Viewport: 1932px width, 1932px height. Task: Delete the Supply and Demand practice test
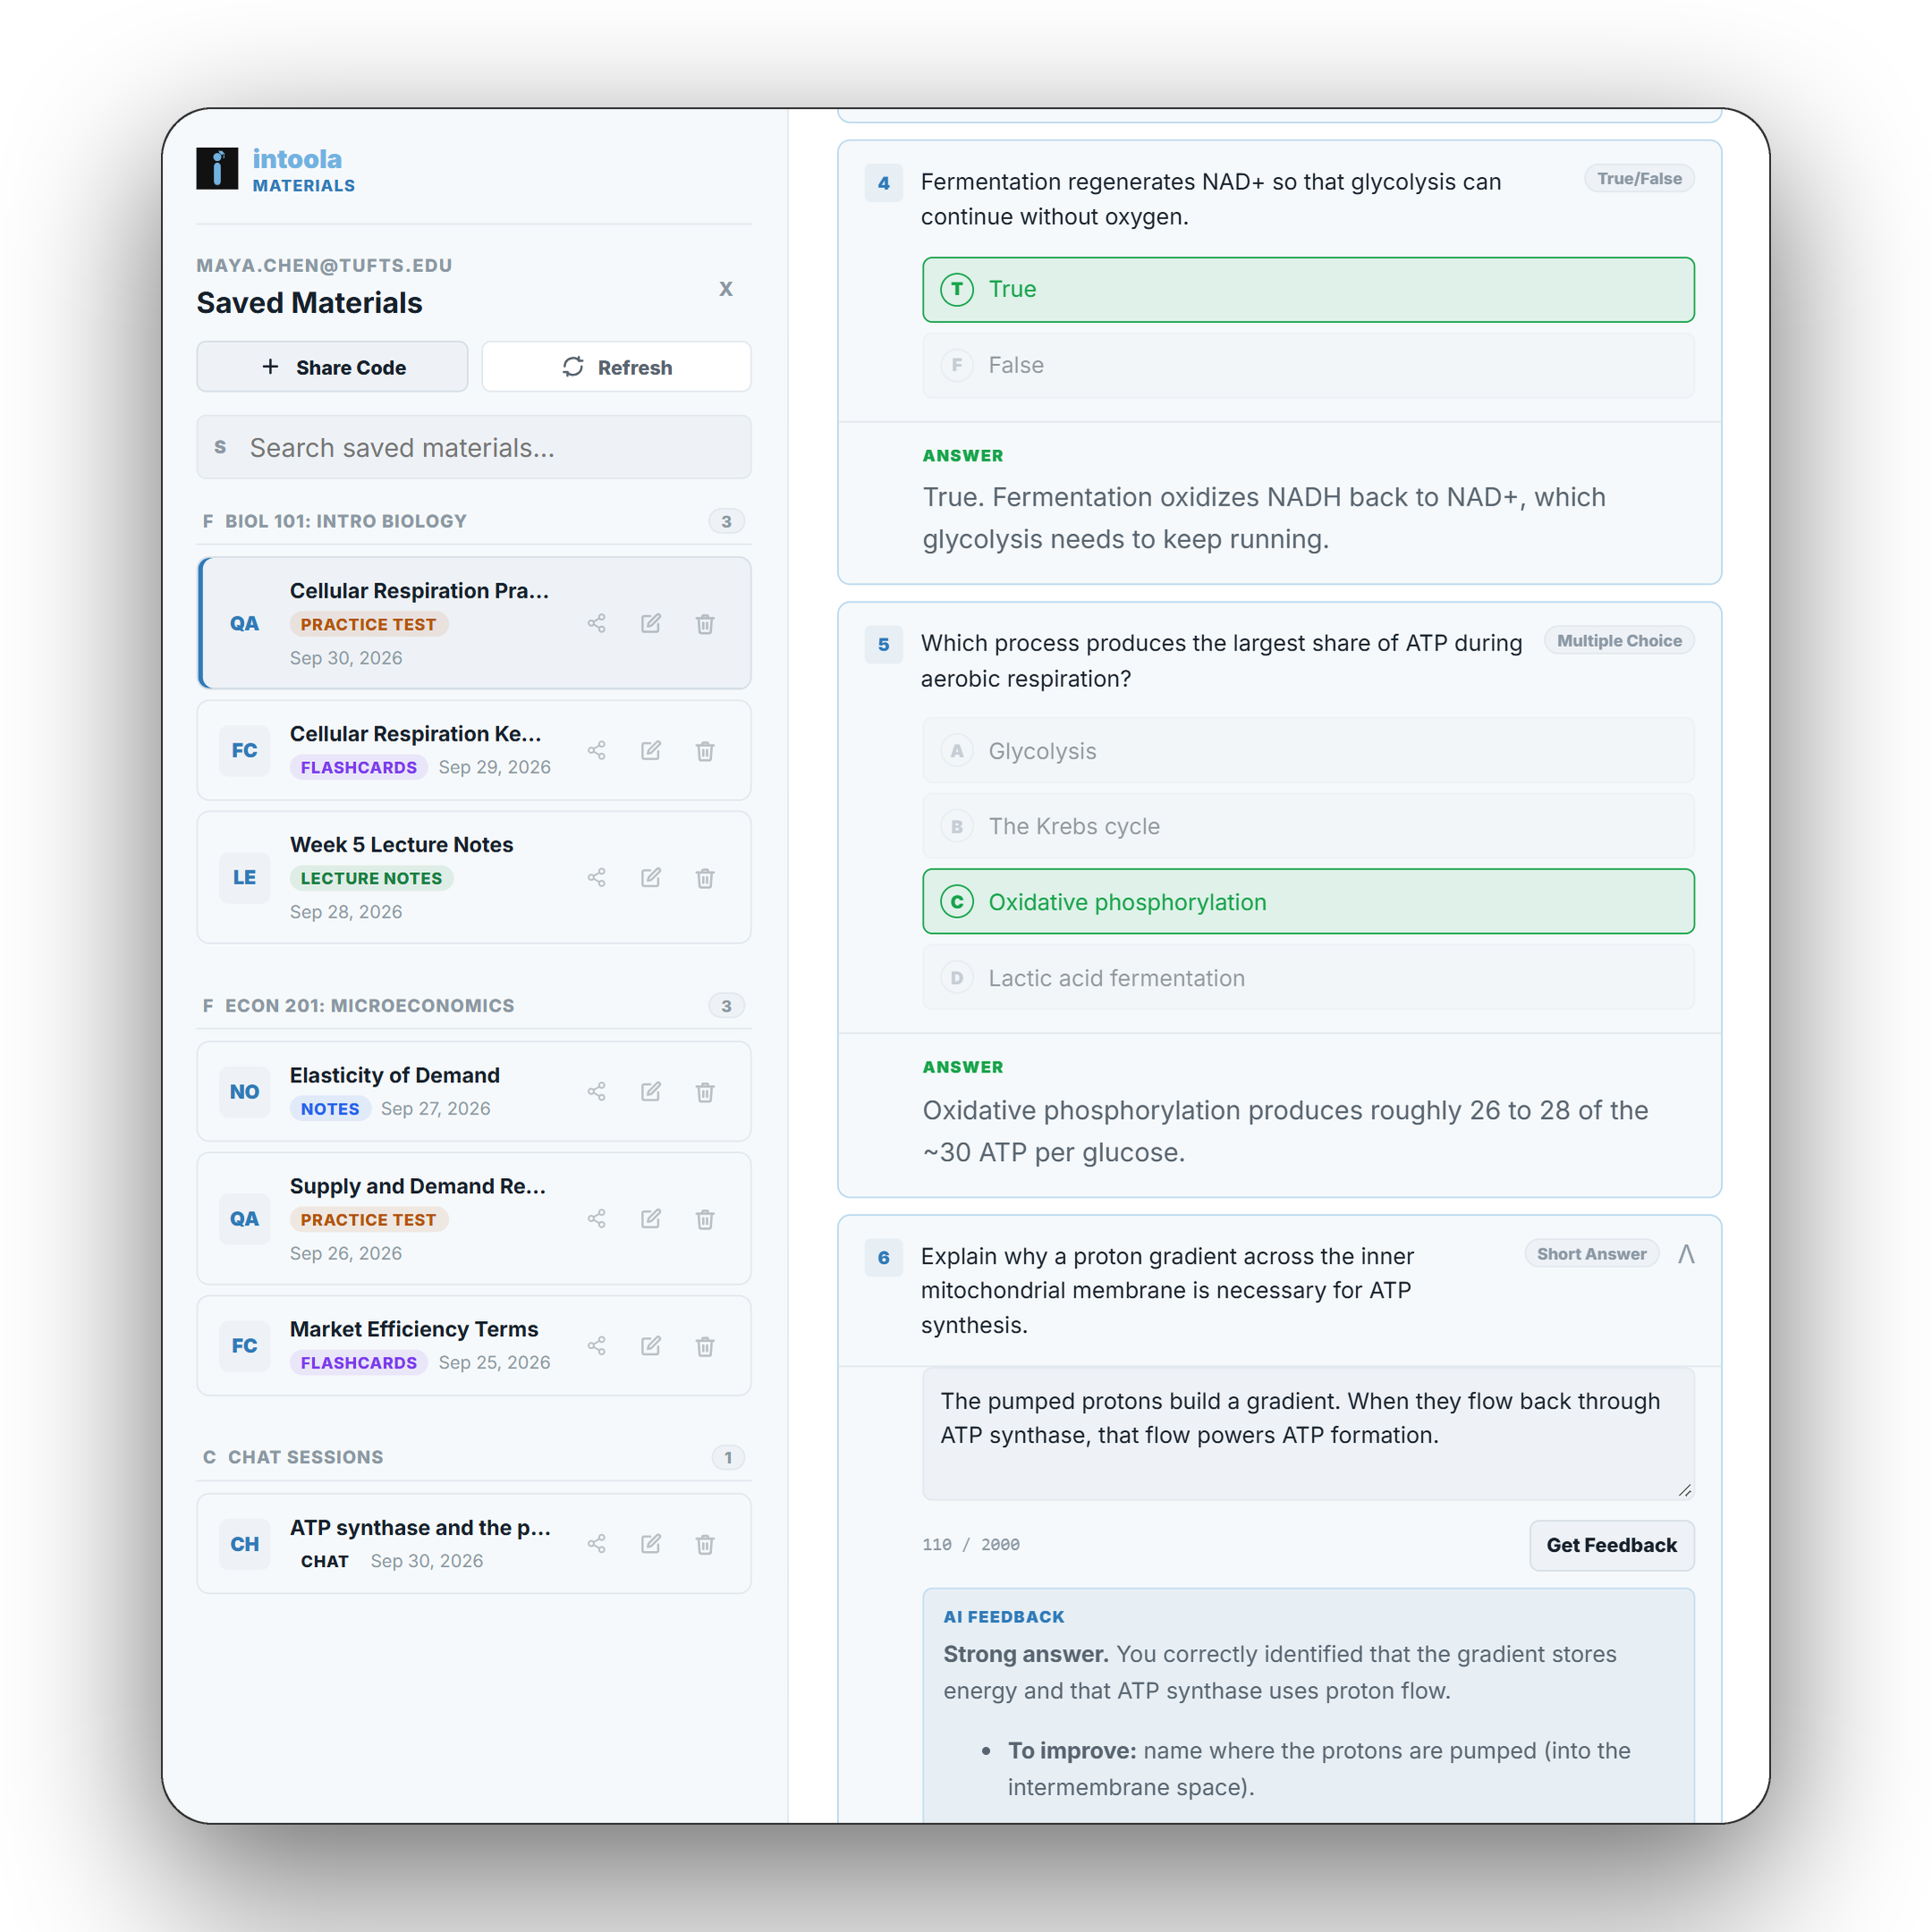(705, 1219)
